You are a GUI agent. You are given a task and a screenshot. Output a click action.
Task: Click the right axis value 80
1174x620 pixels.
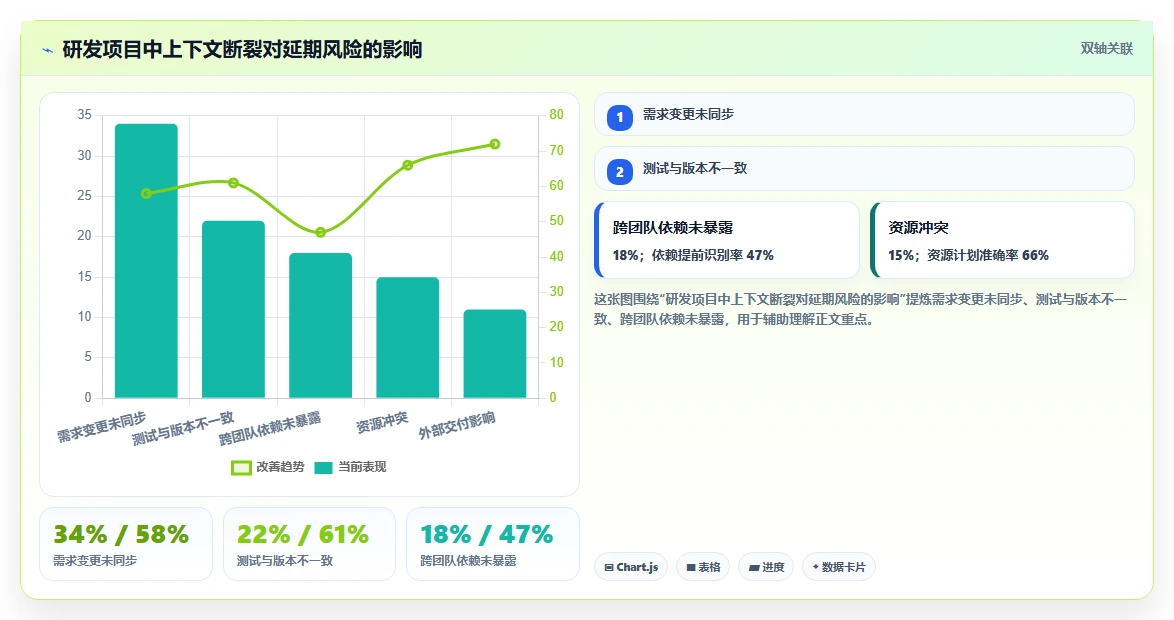click(x=556, y=115)
